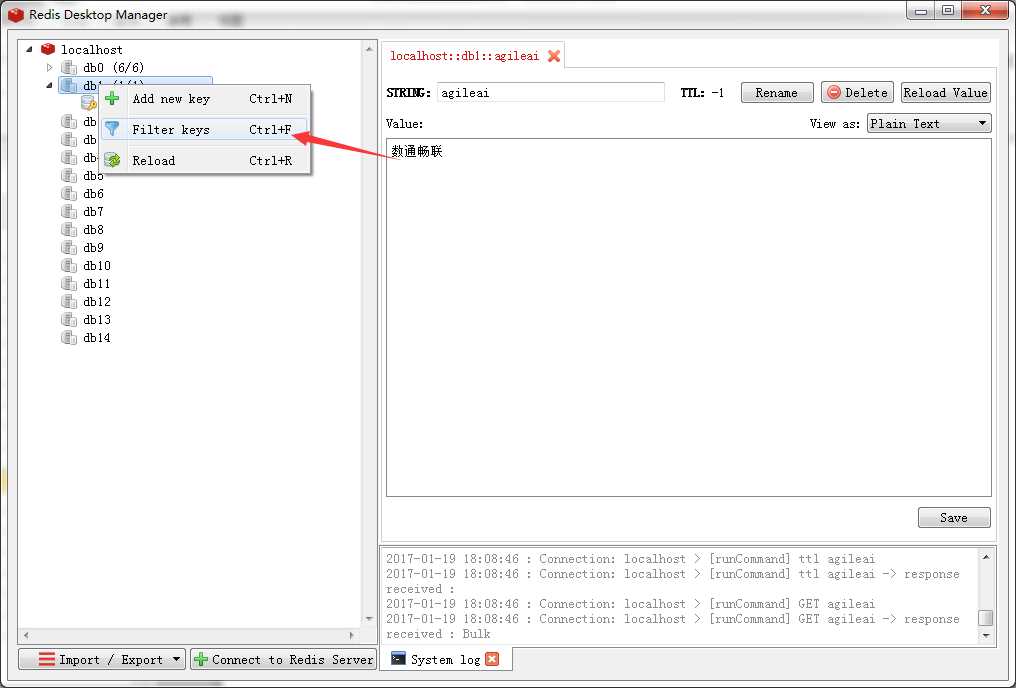Viewport: 1016px width, 688px height.
Task: Click the Rename button
Action: [x=777, y=93]
